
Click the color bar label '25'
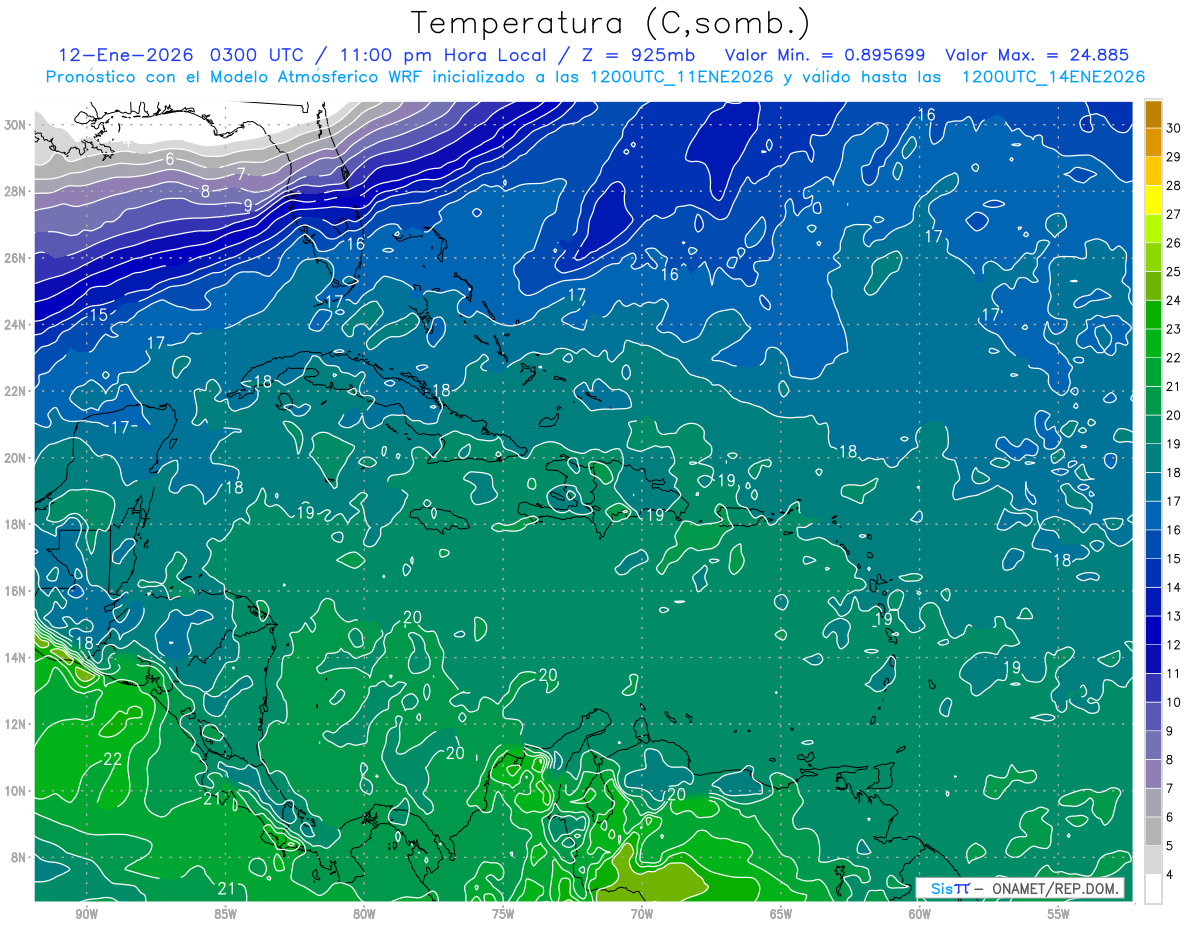point(1175,272)
